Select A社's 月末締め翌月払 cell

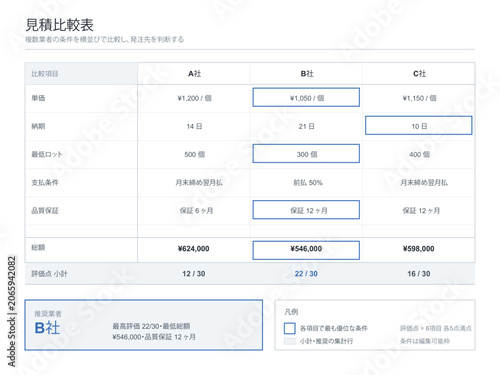pos(194,182)
